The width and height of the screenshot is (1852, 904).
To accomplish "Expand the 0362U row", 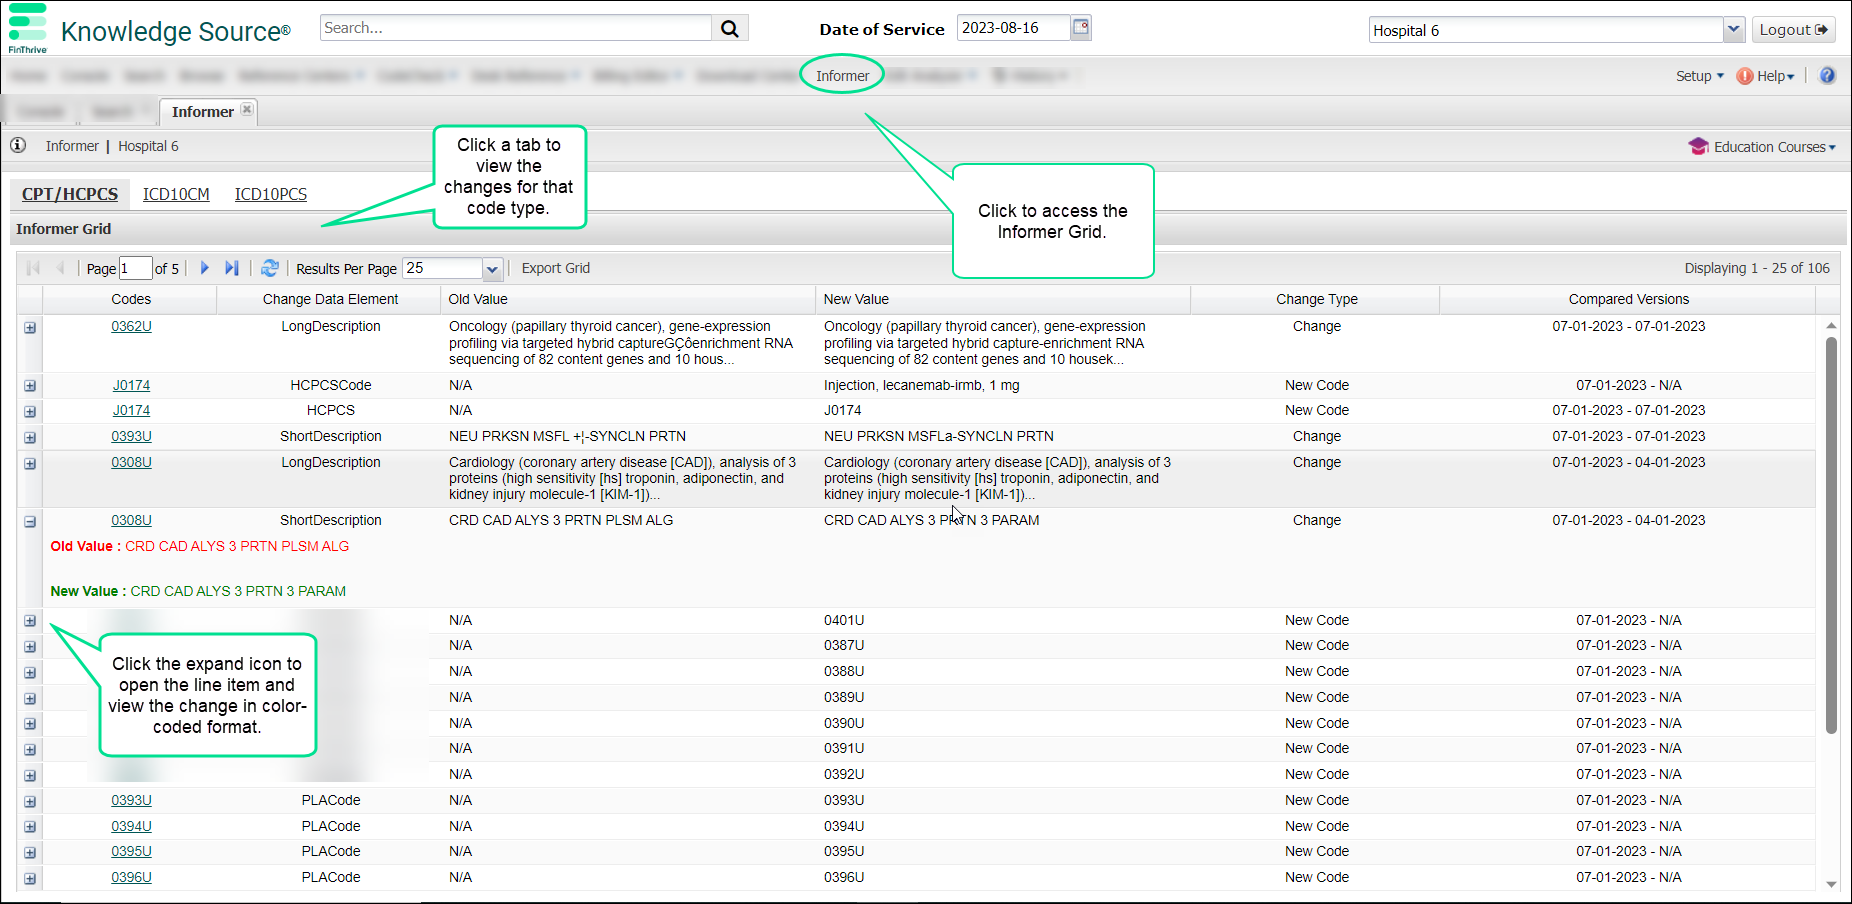I will tap(30, 328).
